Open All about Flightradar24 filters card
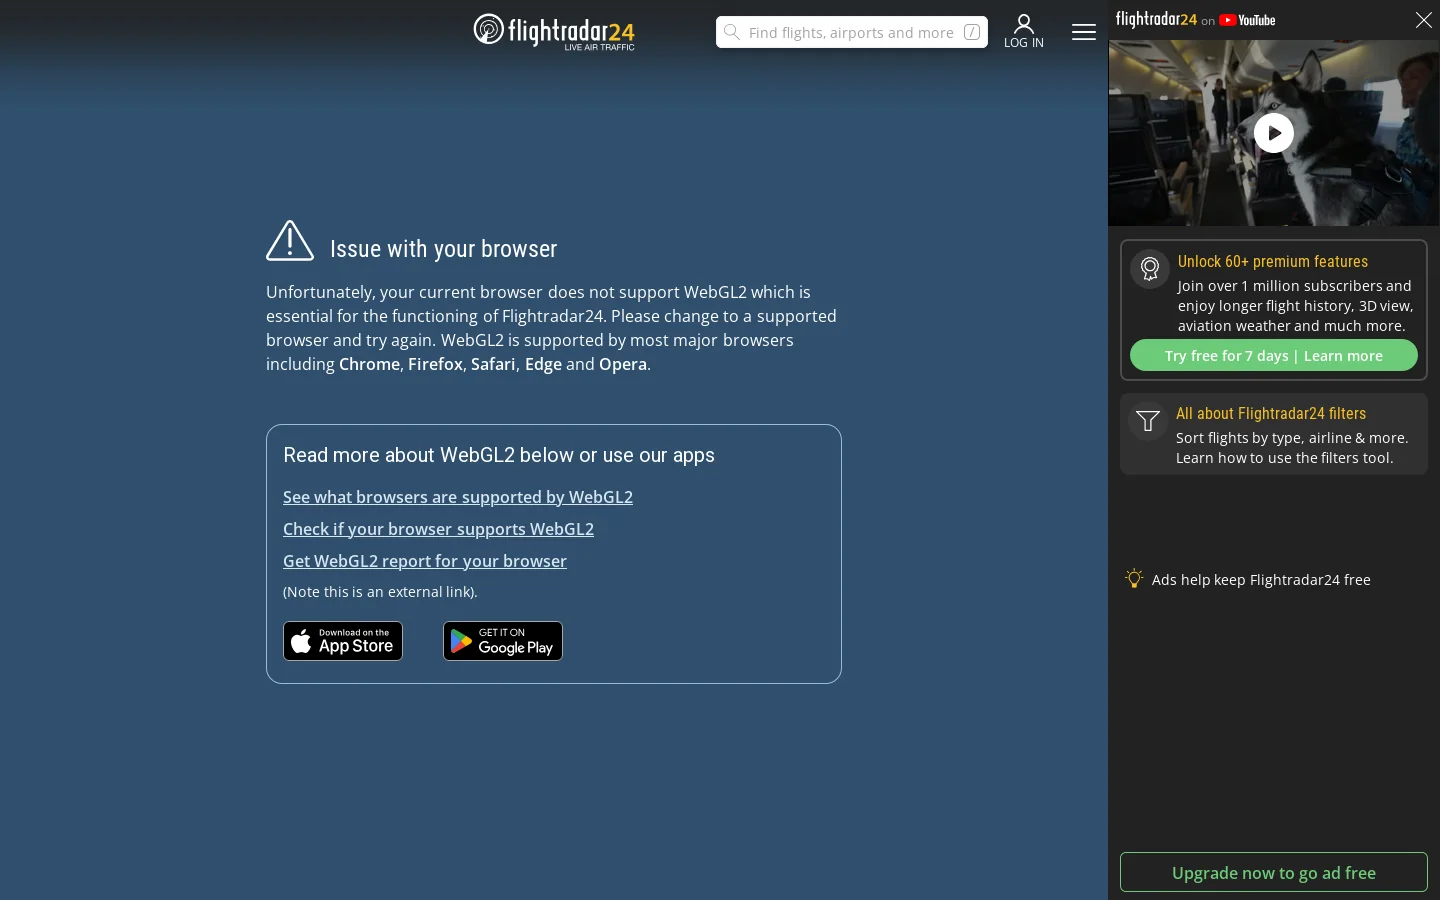The image size is (1440, 900). coord(1274,434)
